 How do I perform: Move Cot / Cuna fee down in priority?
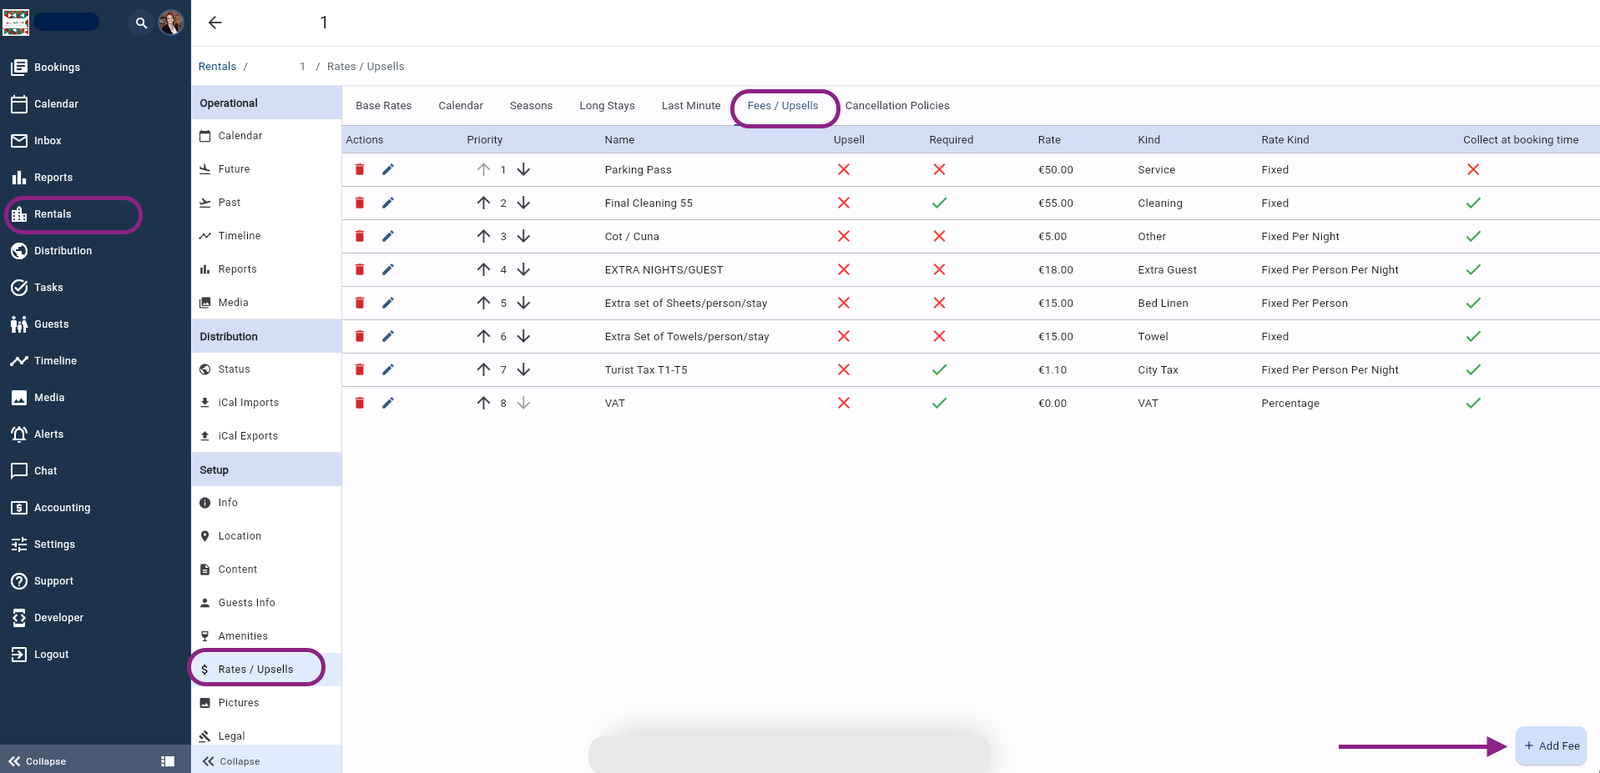pos(523,237)
